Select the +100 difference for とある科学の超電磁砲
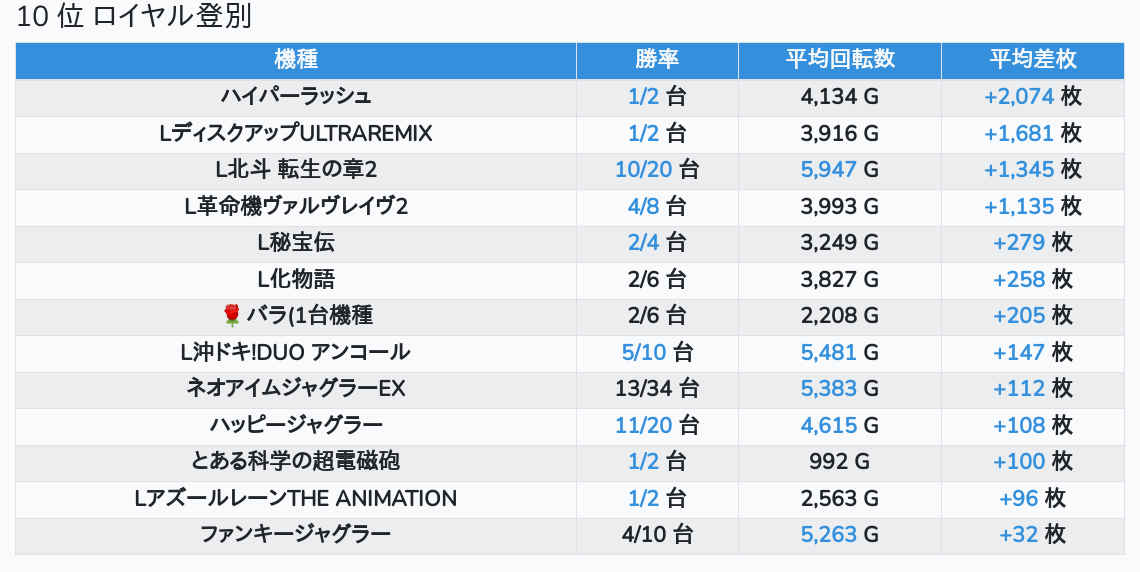The width and height of the screenshot is (1140, 572). click(1019, 462)
